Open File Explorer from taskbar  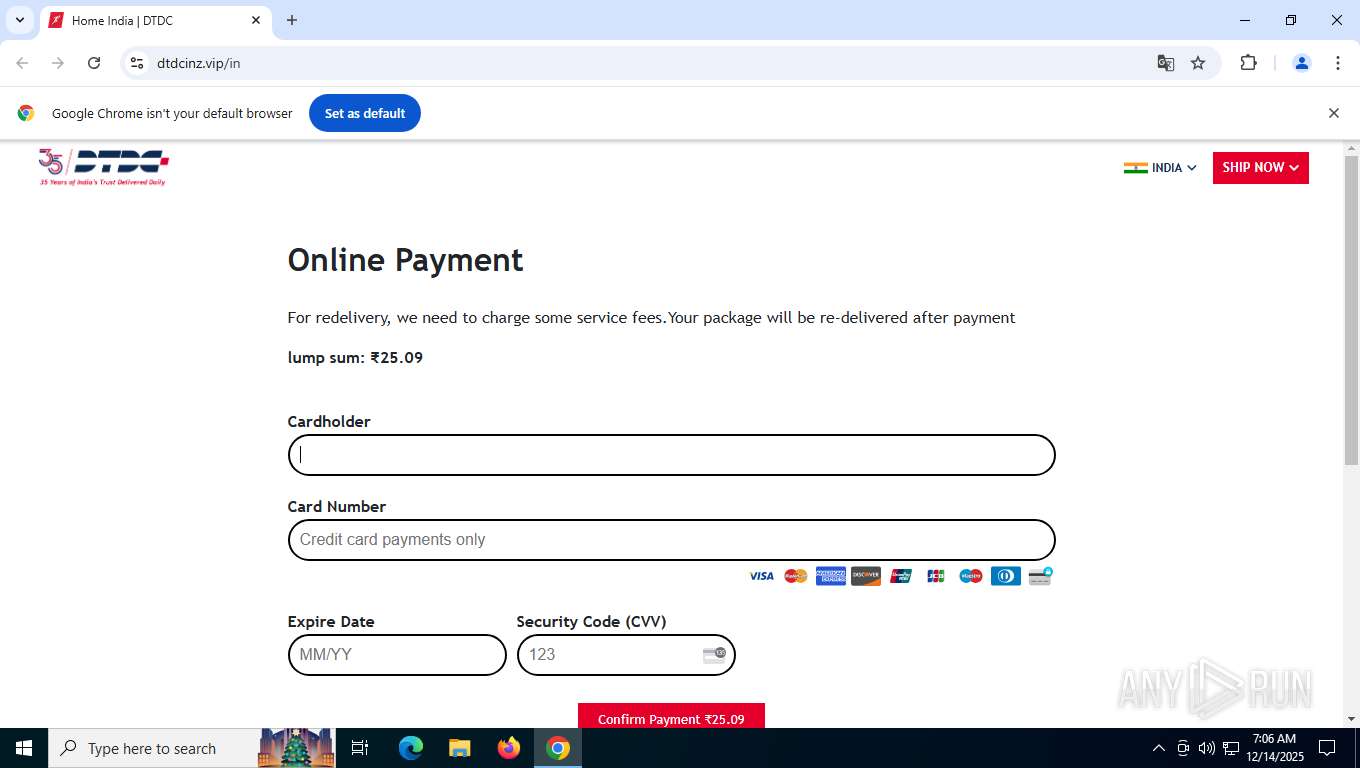coord(459,748)
